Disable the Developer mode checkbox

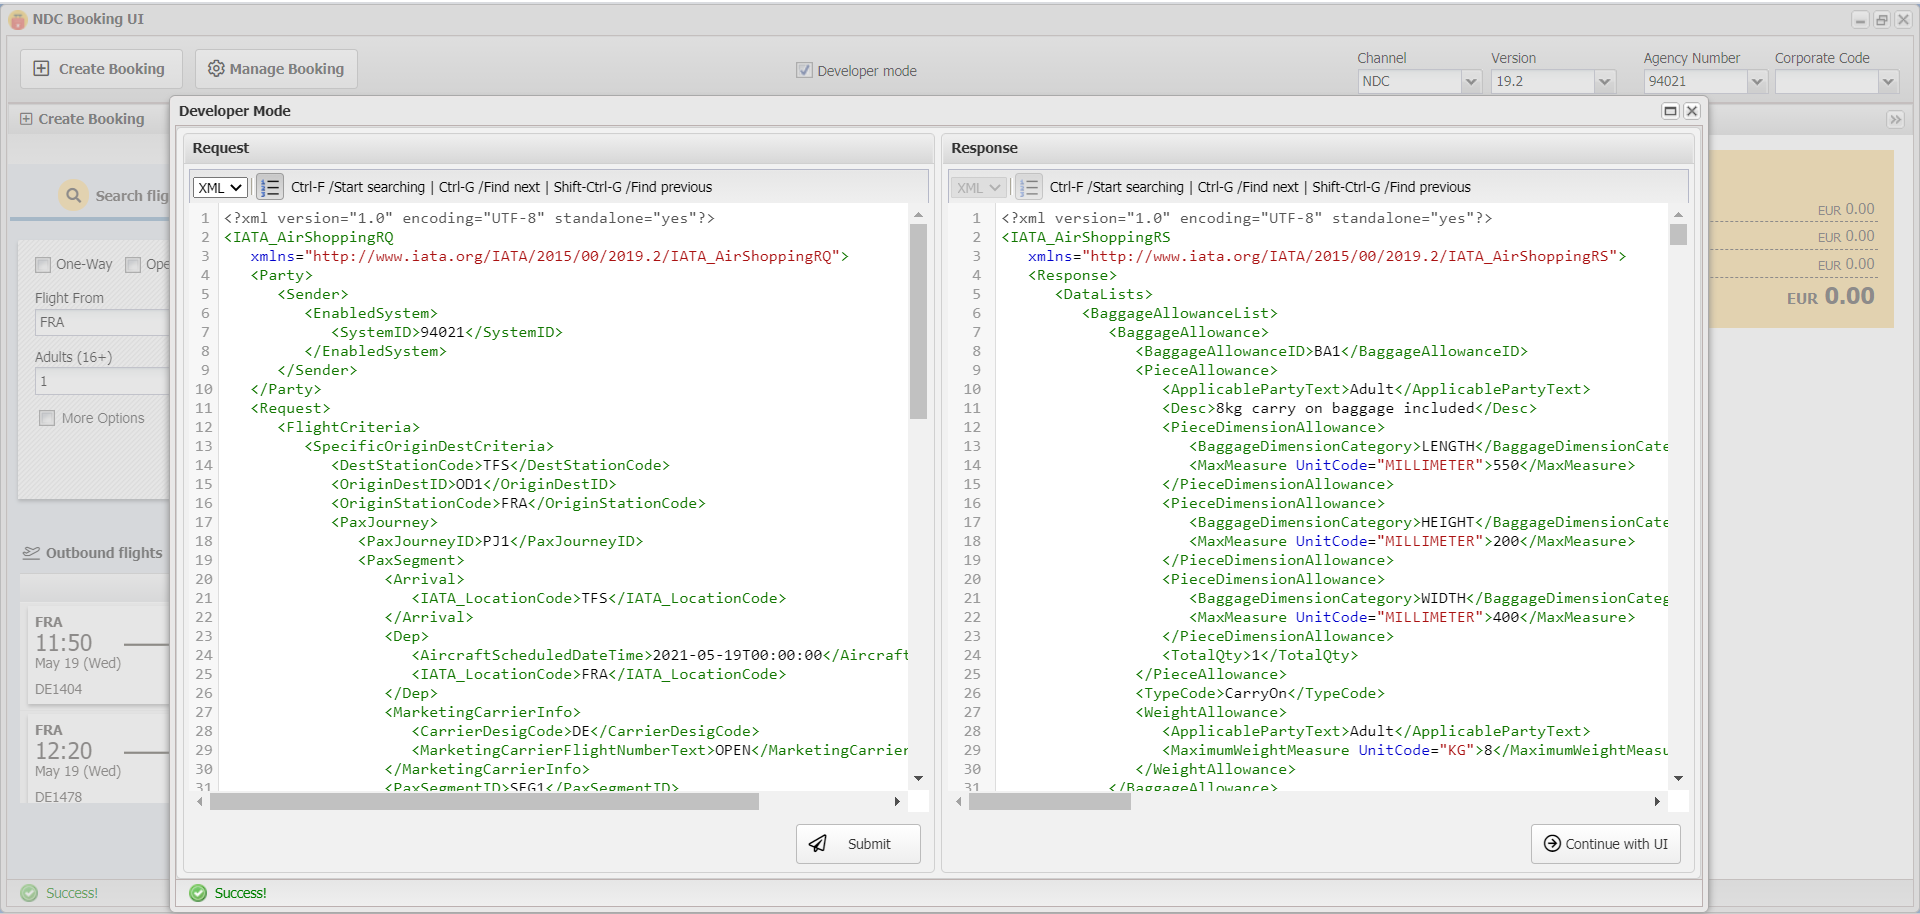(805, 70)
